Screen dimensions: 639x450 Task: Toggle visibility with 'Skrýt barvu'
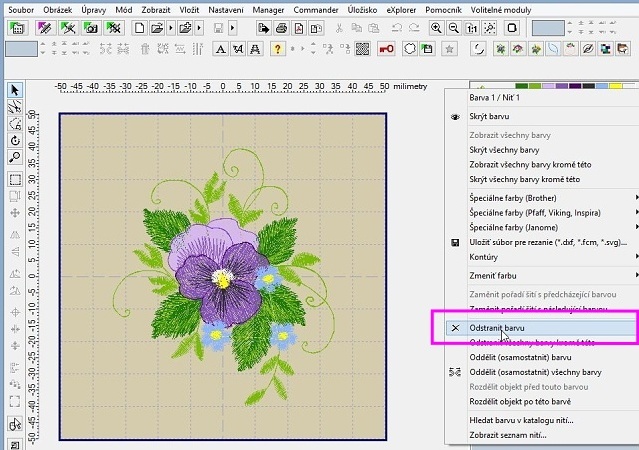pyautogui.click(x=490, y=117)
